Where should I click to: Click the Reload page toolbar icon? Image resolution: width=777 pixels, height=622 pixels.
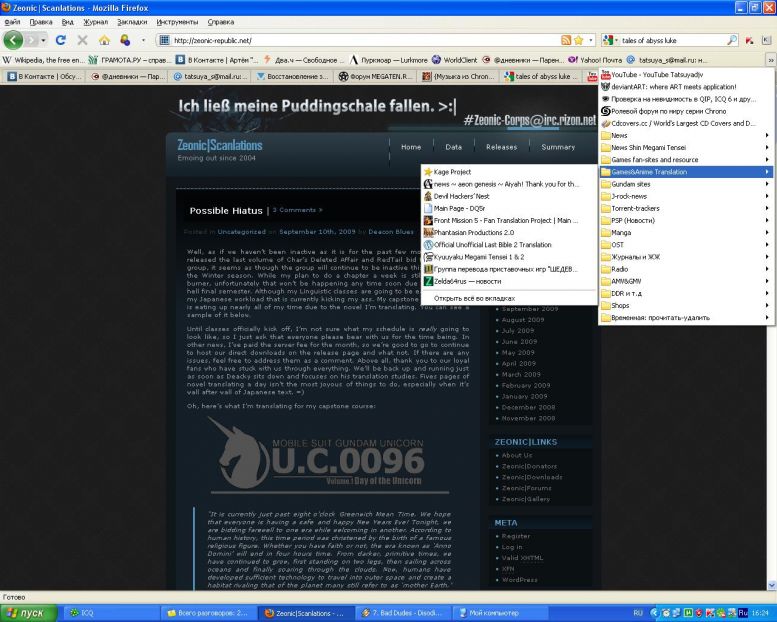pos(61,40)
